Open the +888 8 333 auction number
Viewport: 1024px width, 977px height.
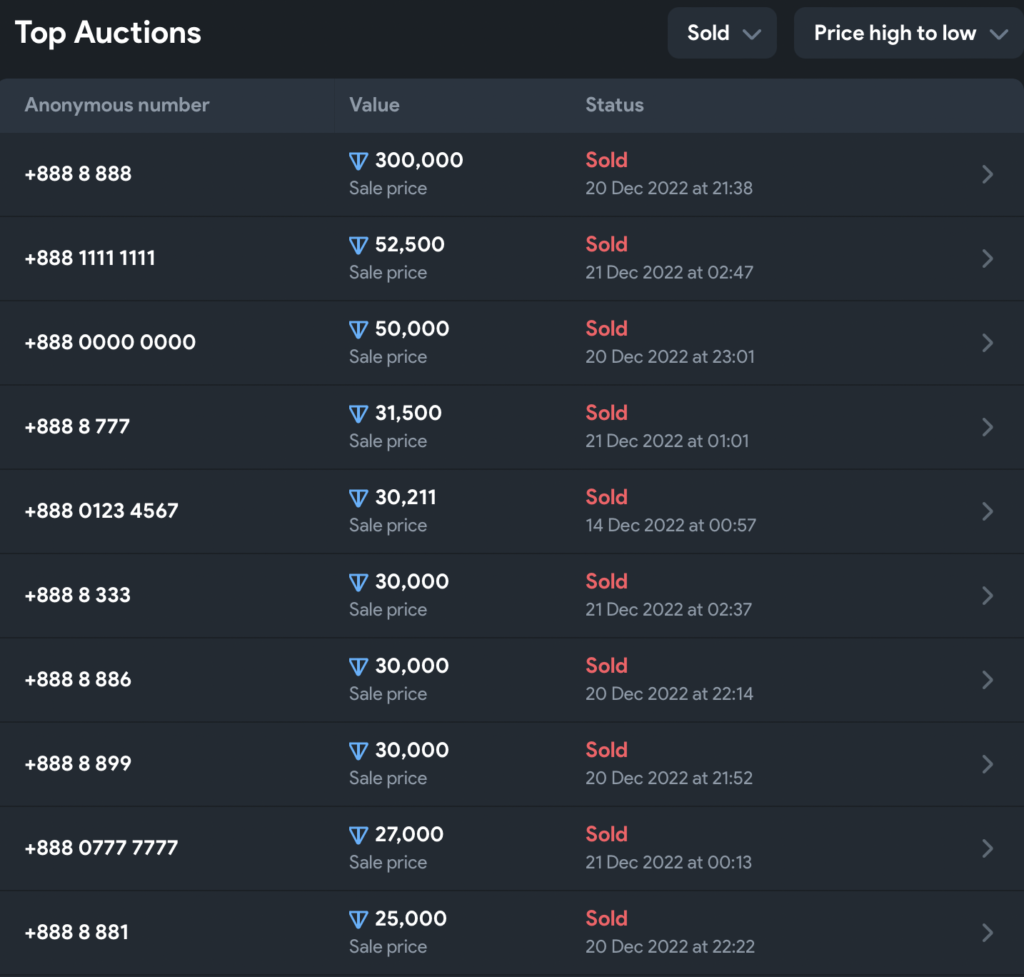(x=78, y=595)
